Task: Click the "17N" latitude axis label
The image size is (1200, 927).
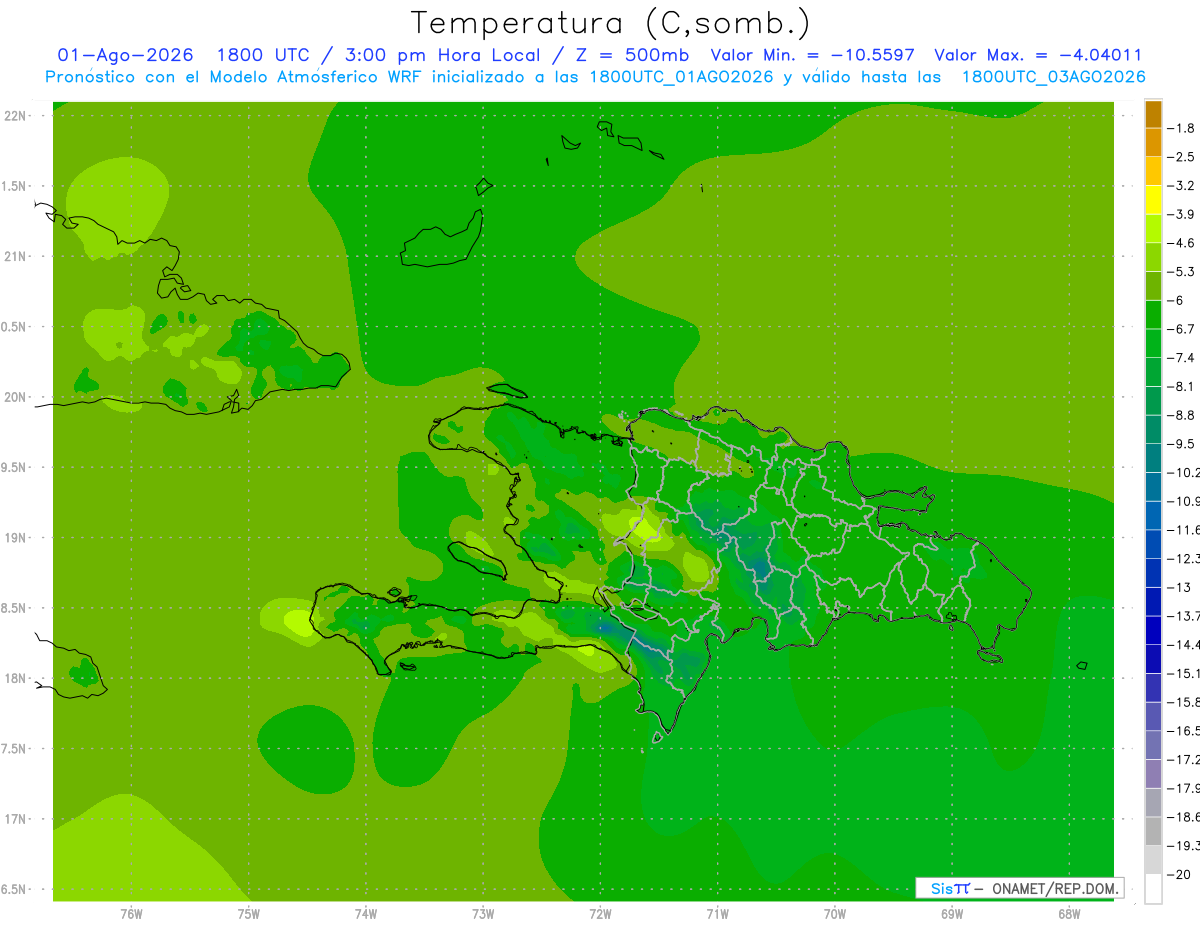Action: pos(17,819)
